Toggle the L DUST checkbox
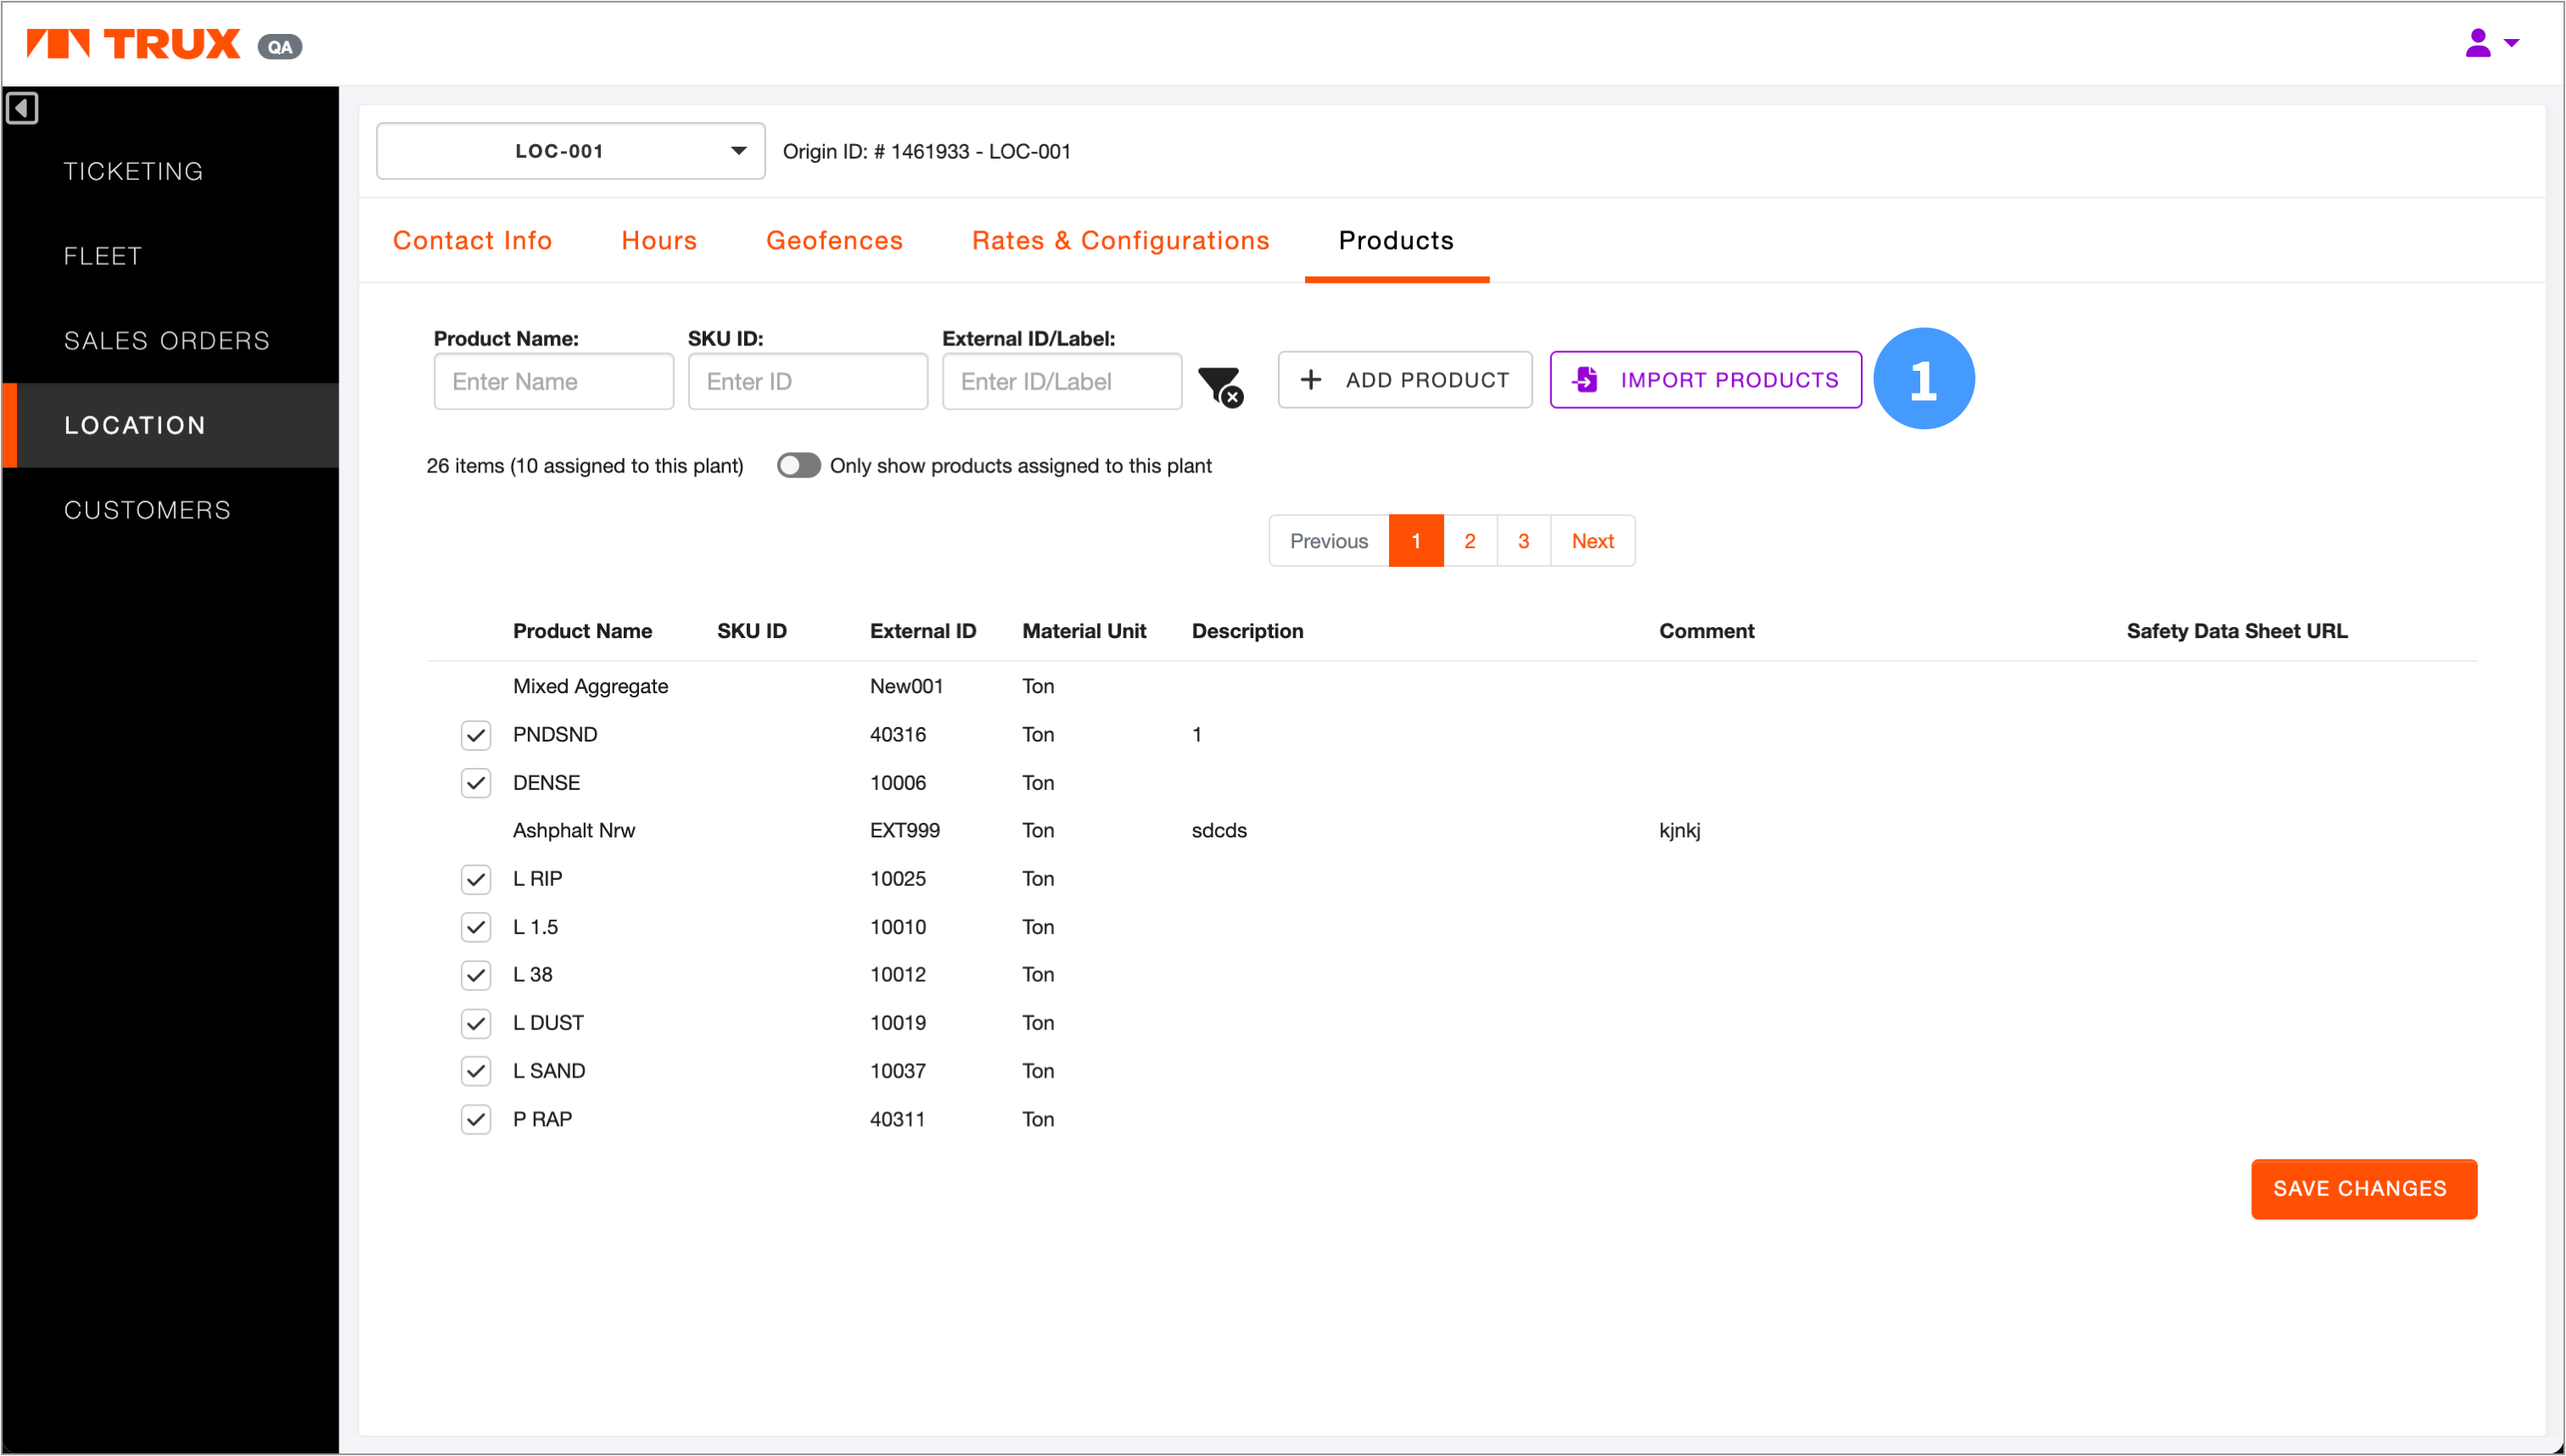 [476, 1023]
